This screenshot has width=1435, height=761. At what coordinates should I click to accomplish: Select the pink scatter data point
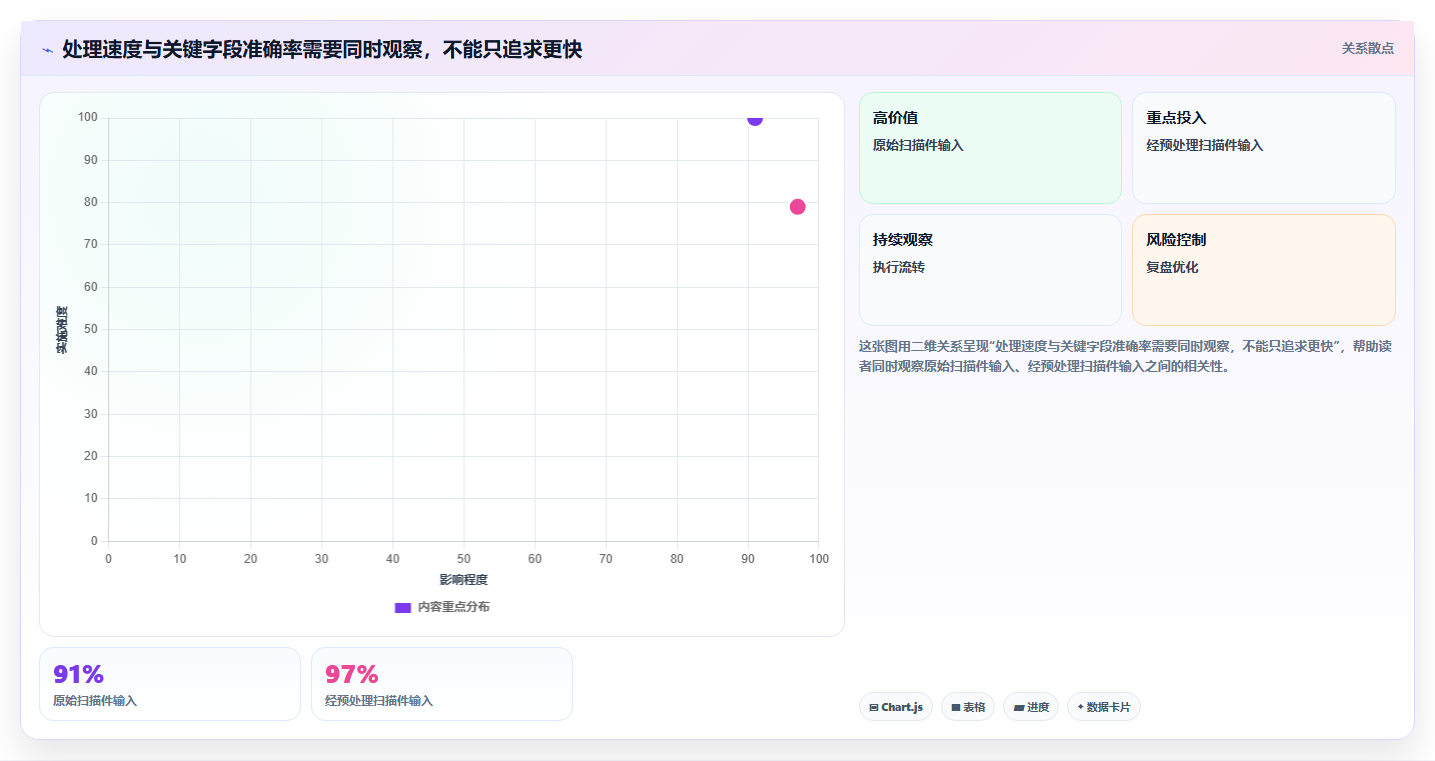tap(797, 207)
